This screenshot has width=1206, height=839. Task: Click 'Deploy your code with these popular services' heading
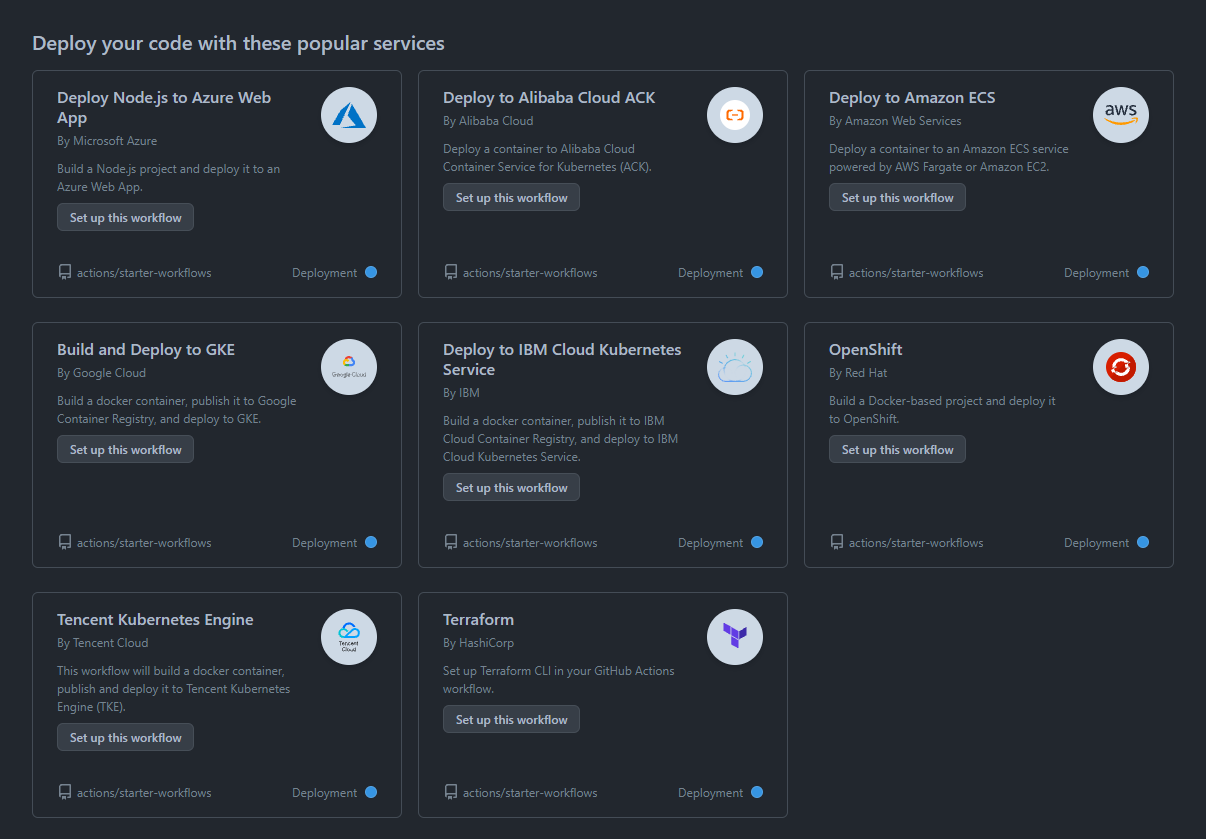click(238, 44)
